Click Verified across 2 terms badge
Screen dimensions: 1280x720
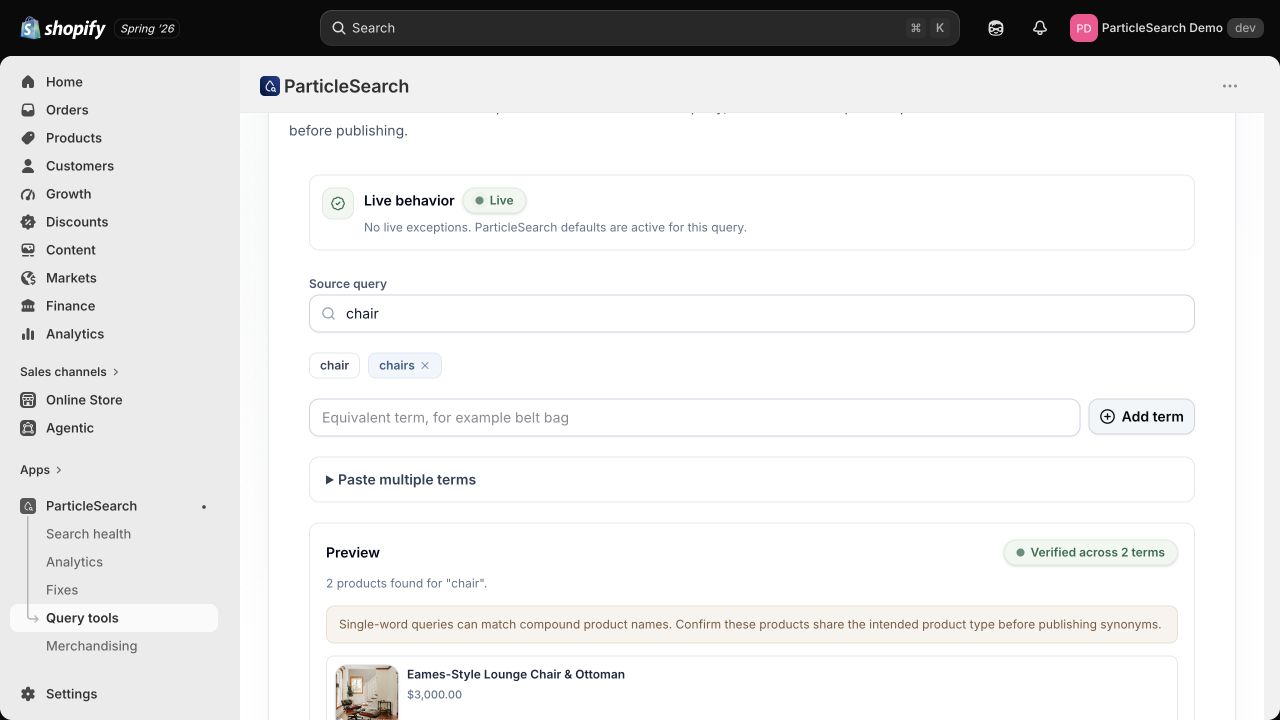1090,553
